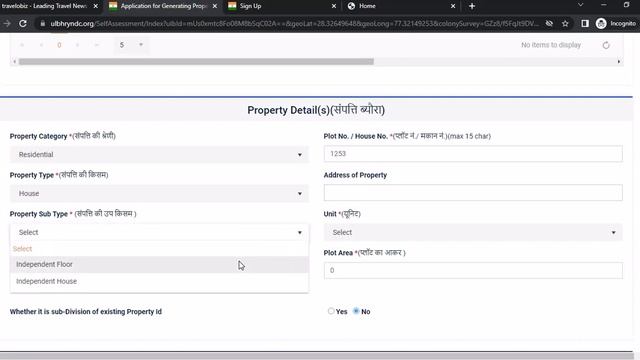Choose Independent House from the list
This screenshot has width=640, height=360.
point(159,281)
